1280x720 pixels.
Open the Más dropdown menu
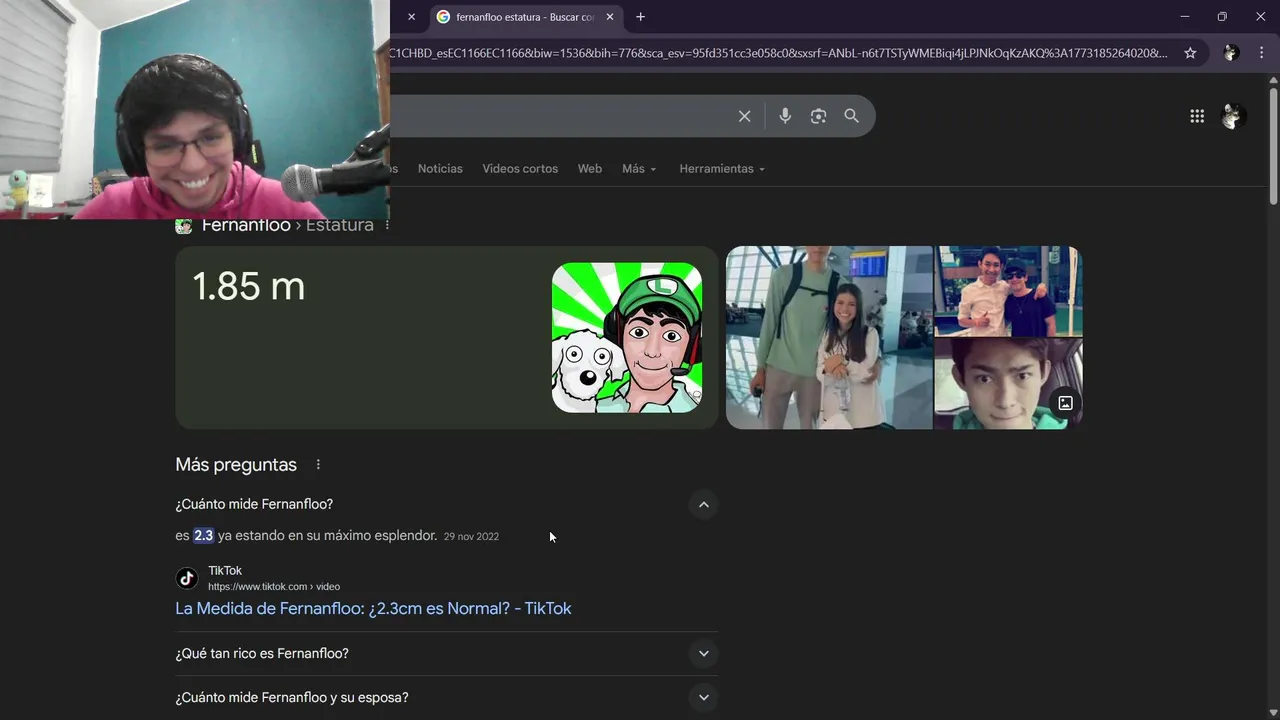coord(639,169)
